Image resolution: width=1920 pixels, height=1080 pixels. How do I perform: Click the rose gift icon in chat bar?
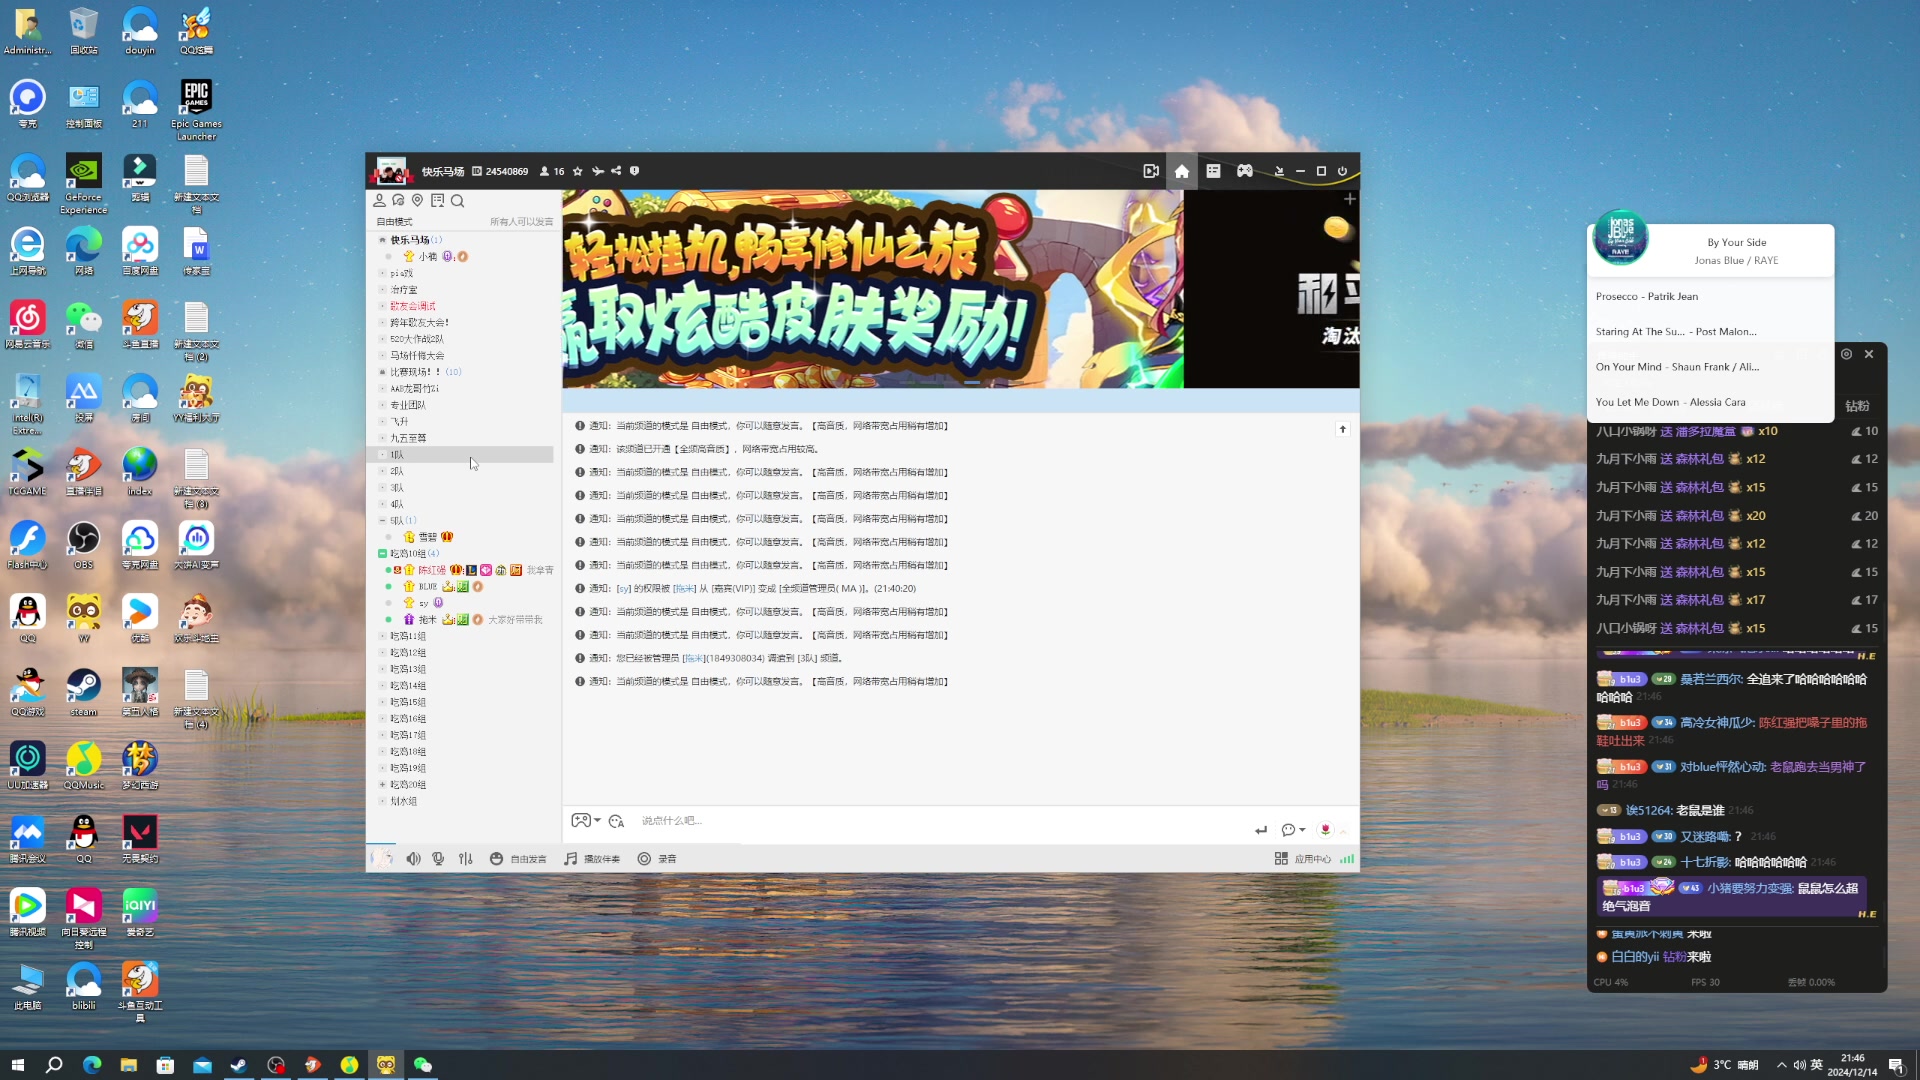1326,830
